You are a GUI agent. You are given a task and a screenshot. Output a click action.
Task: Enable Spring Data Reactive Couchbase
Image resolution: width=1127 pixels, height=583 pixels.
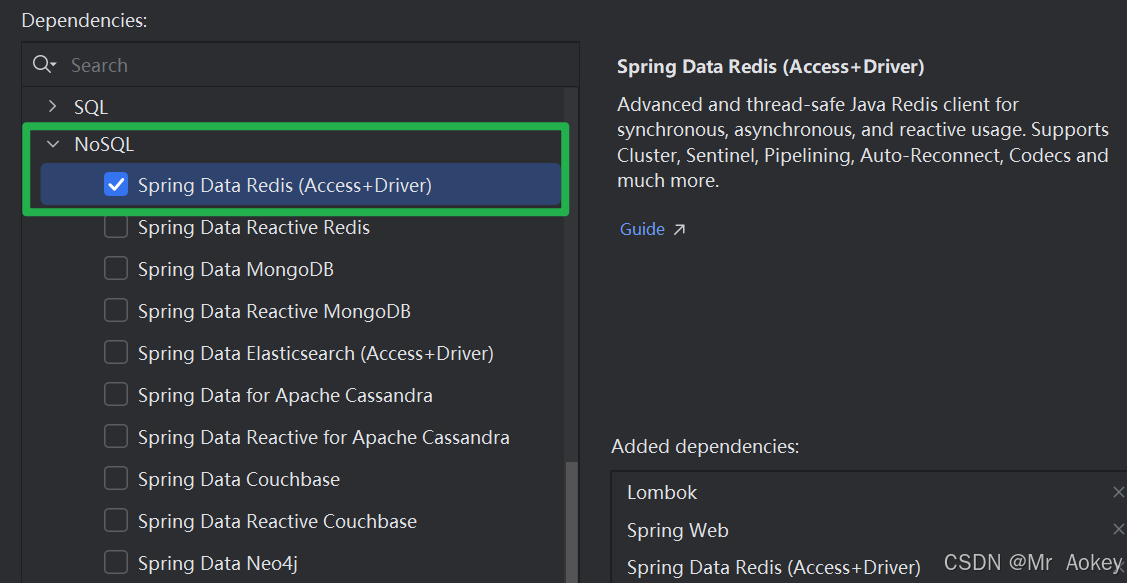tap(116, 520)
